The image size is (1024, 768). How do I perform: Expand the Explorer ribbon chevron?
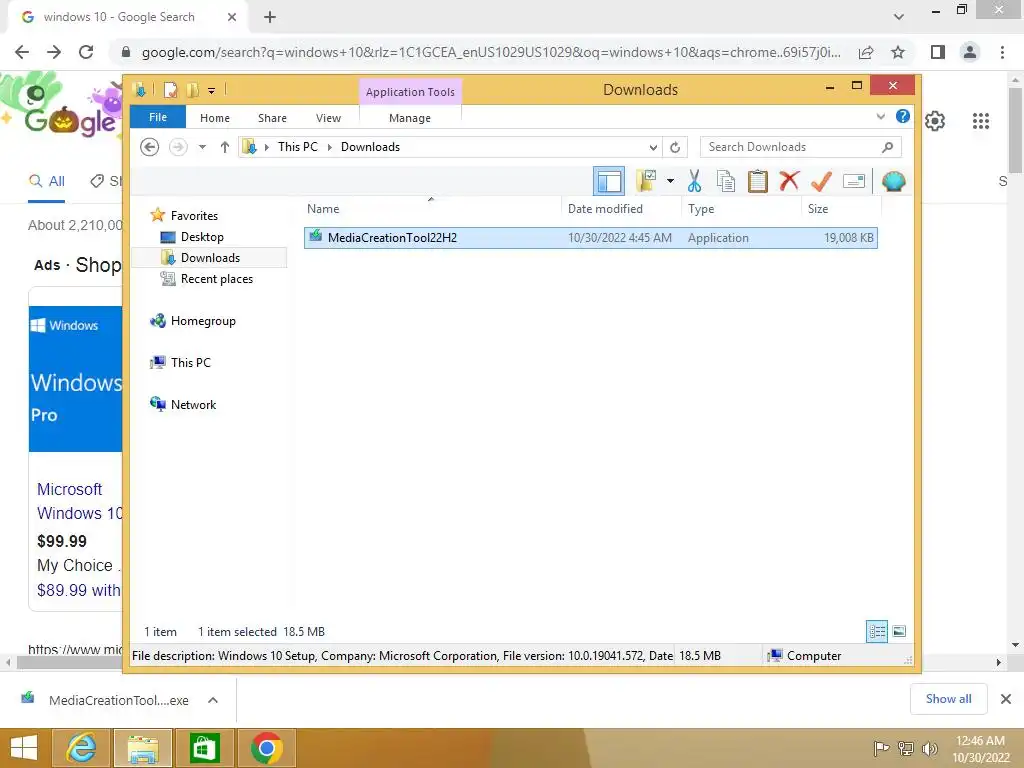pyautogui.click(x=880, y=117)
